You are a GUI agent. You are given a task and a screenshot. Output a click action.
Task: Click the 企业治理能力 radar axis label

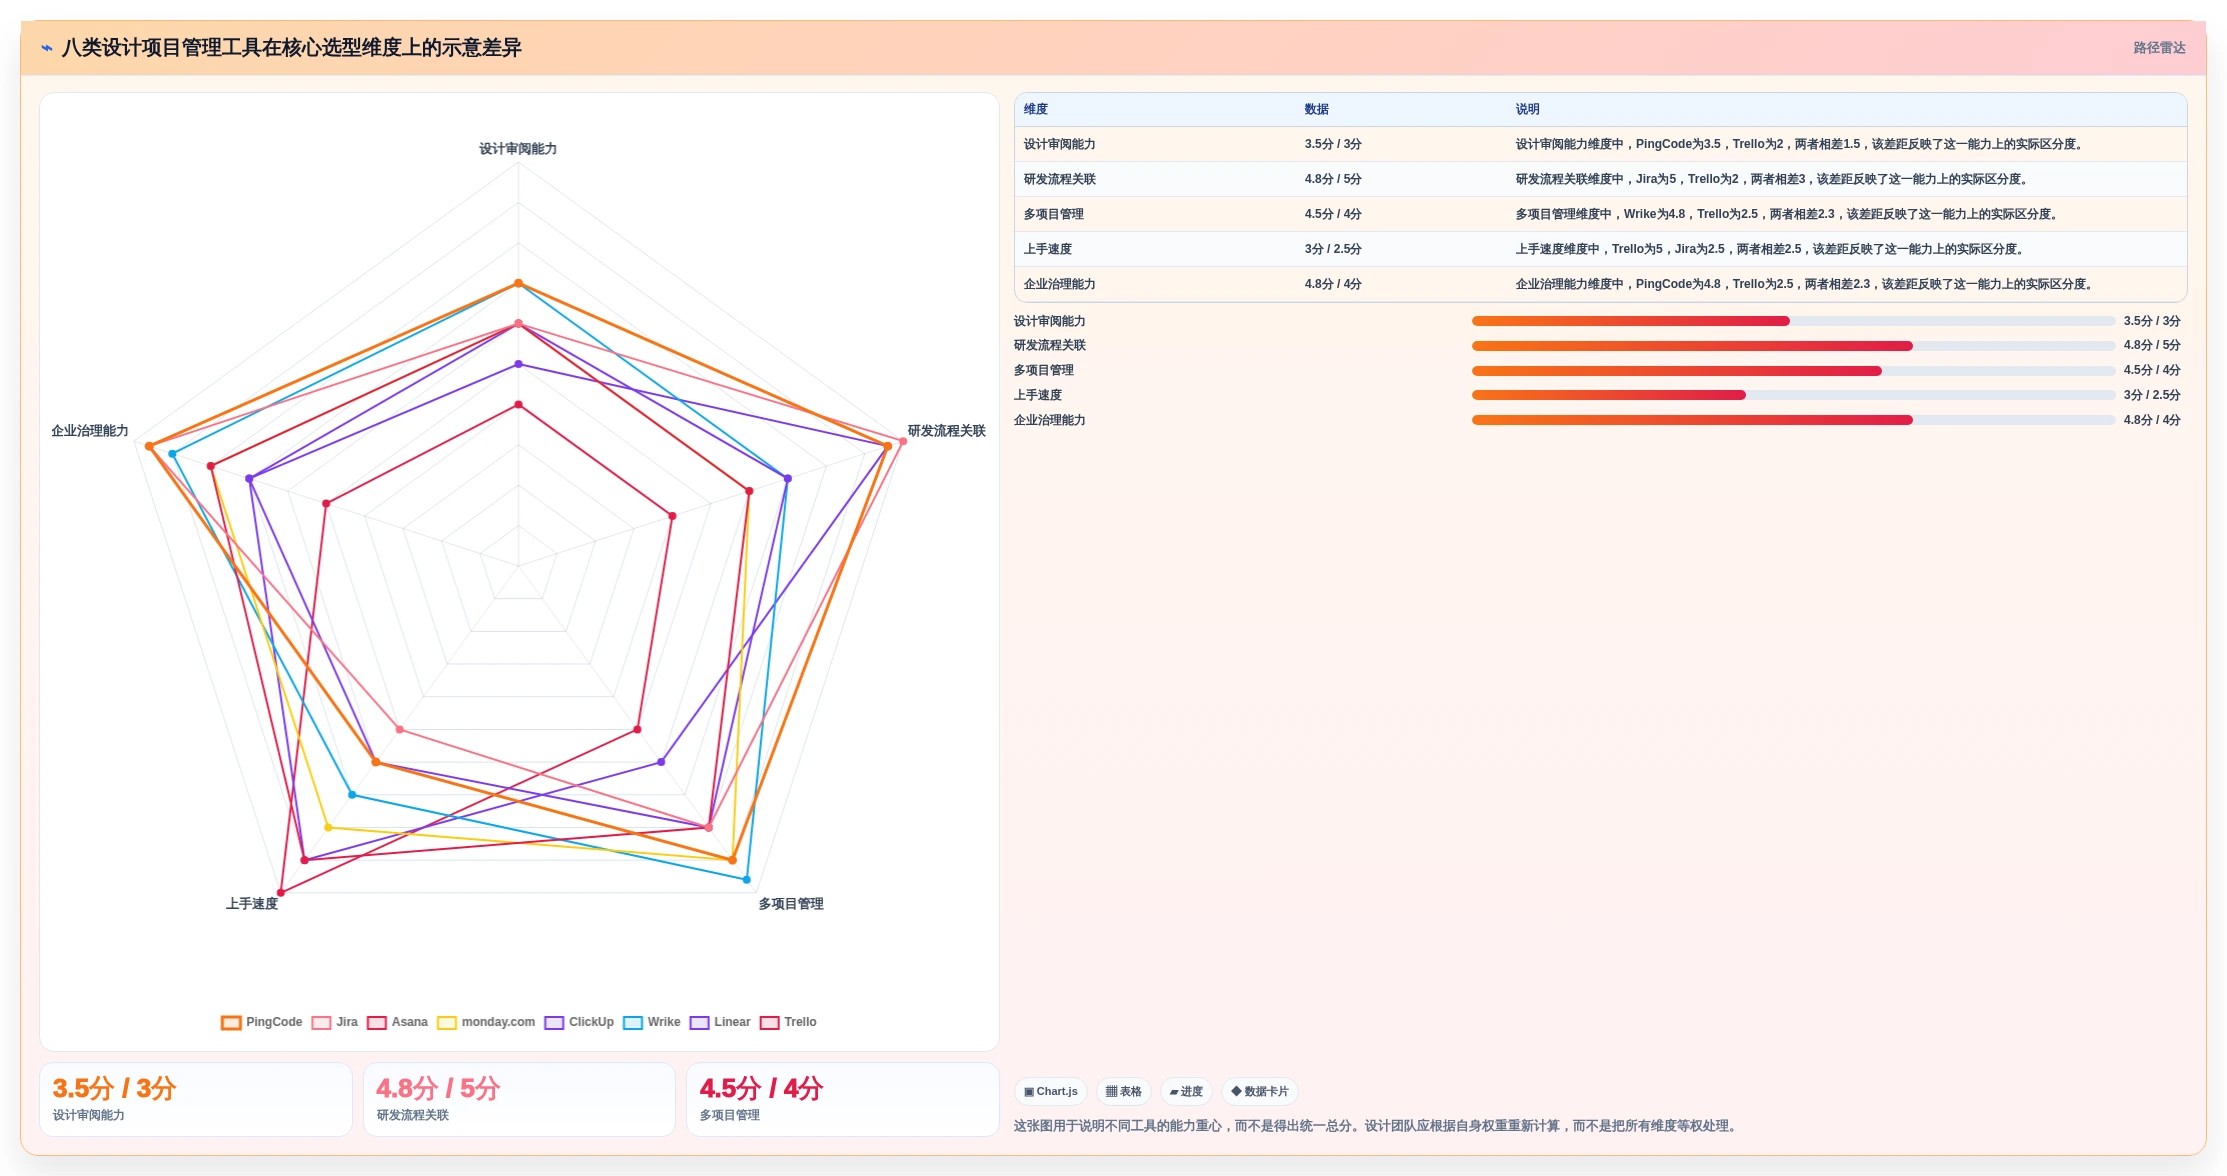pos(90,431)
